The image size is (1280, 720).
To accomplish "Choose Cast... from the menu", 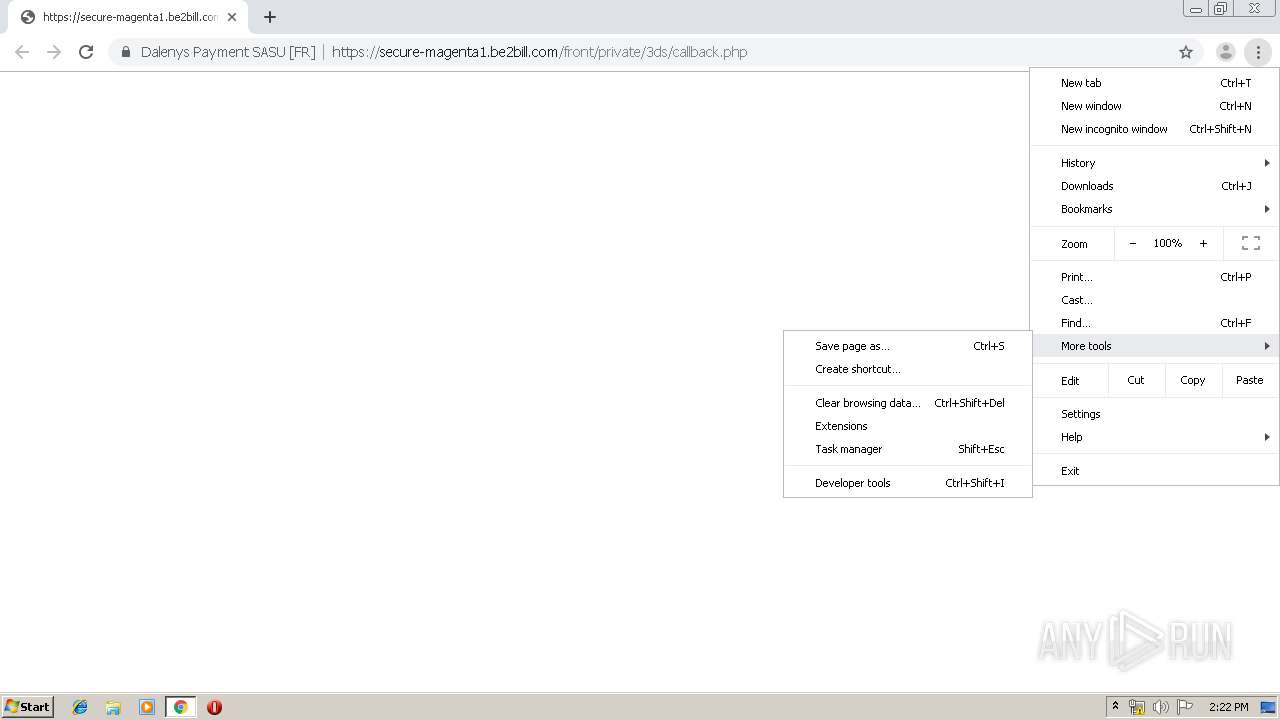I will pos(1155,300).
